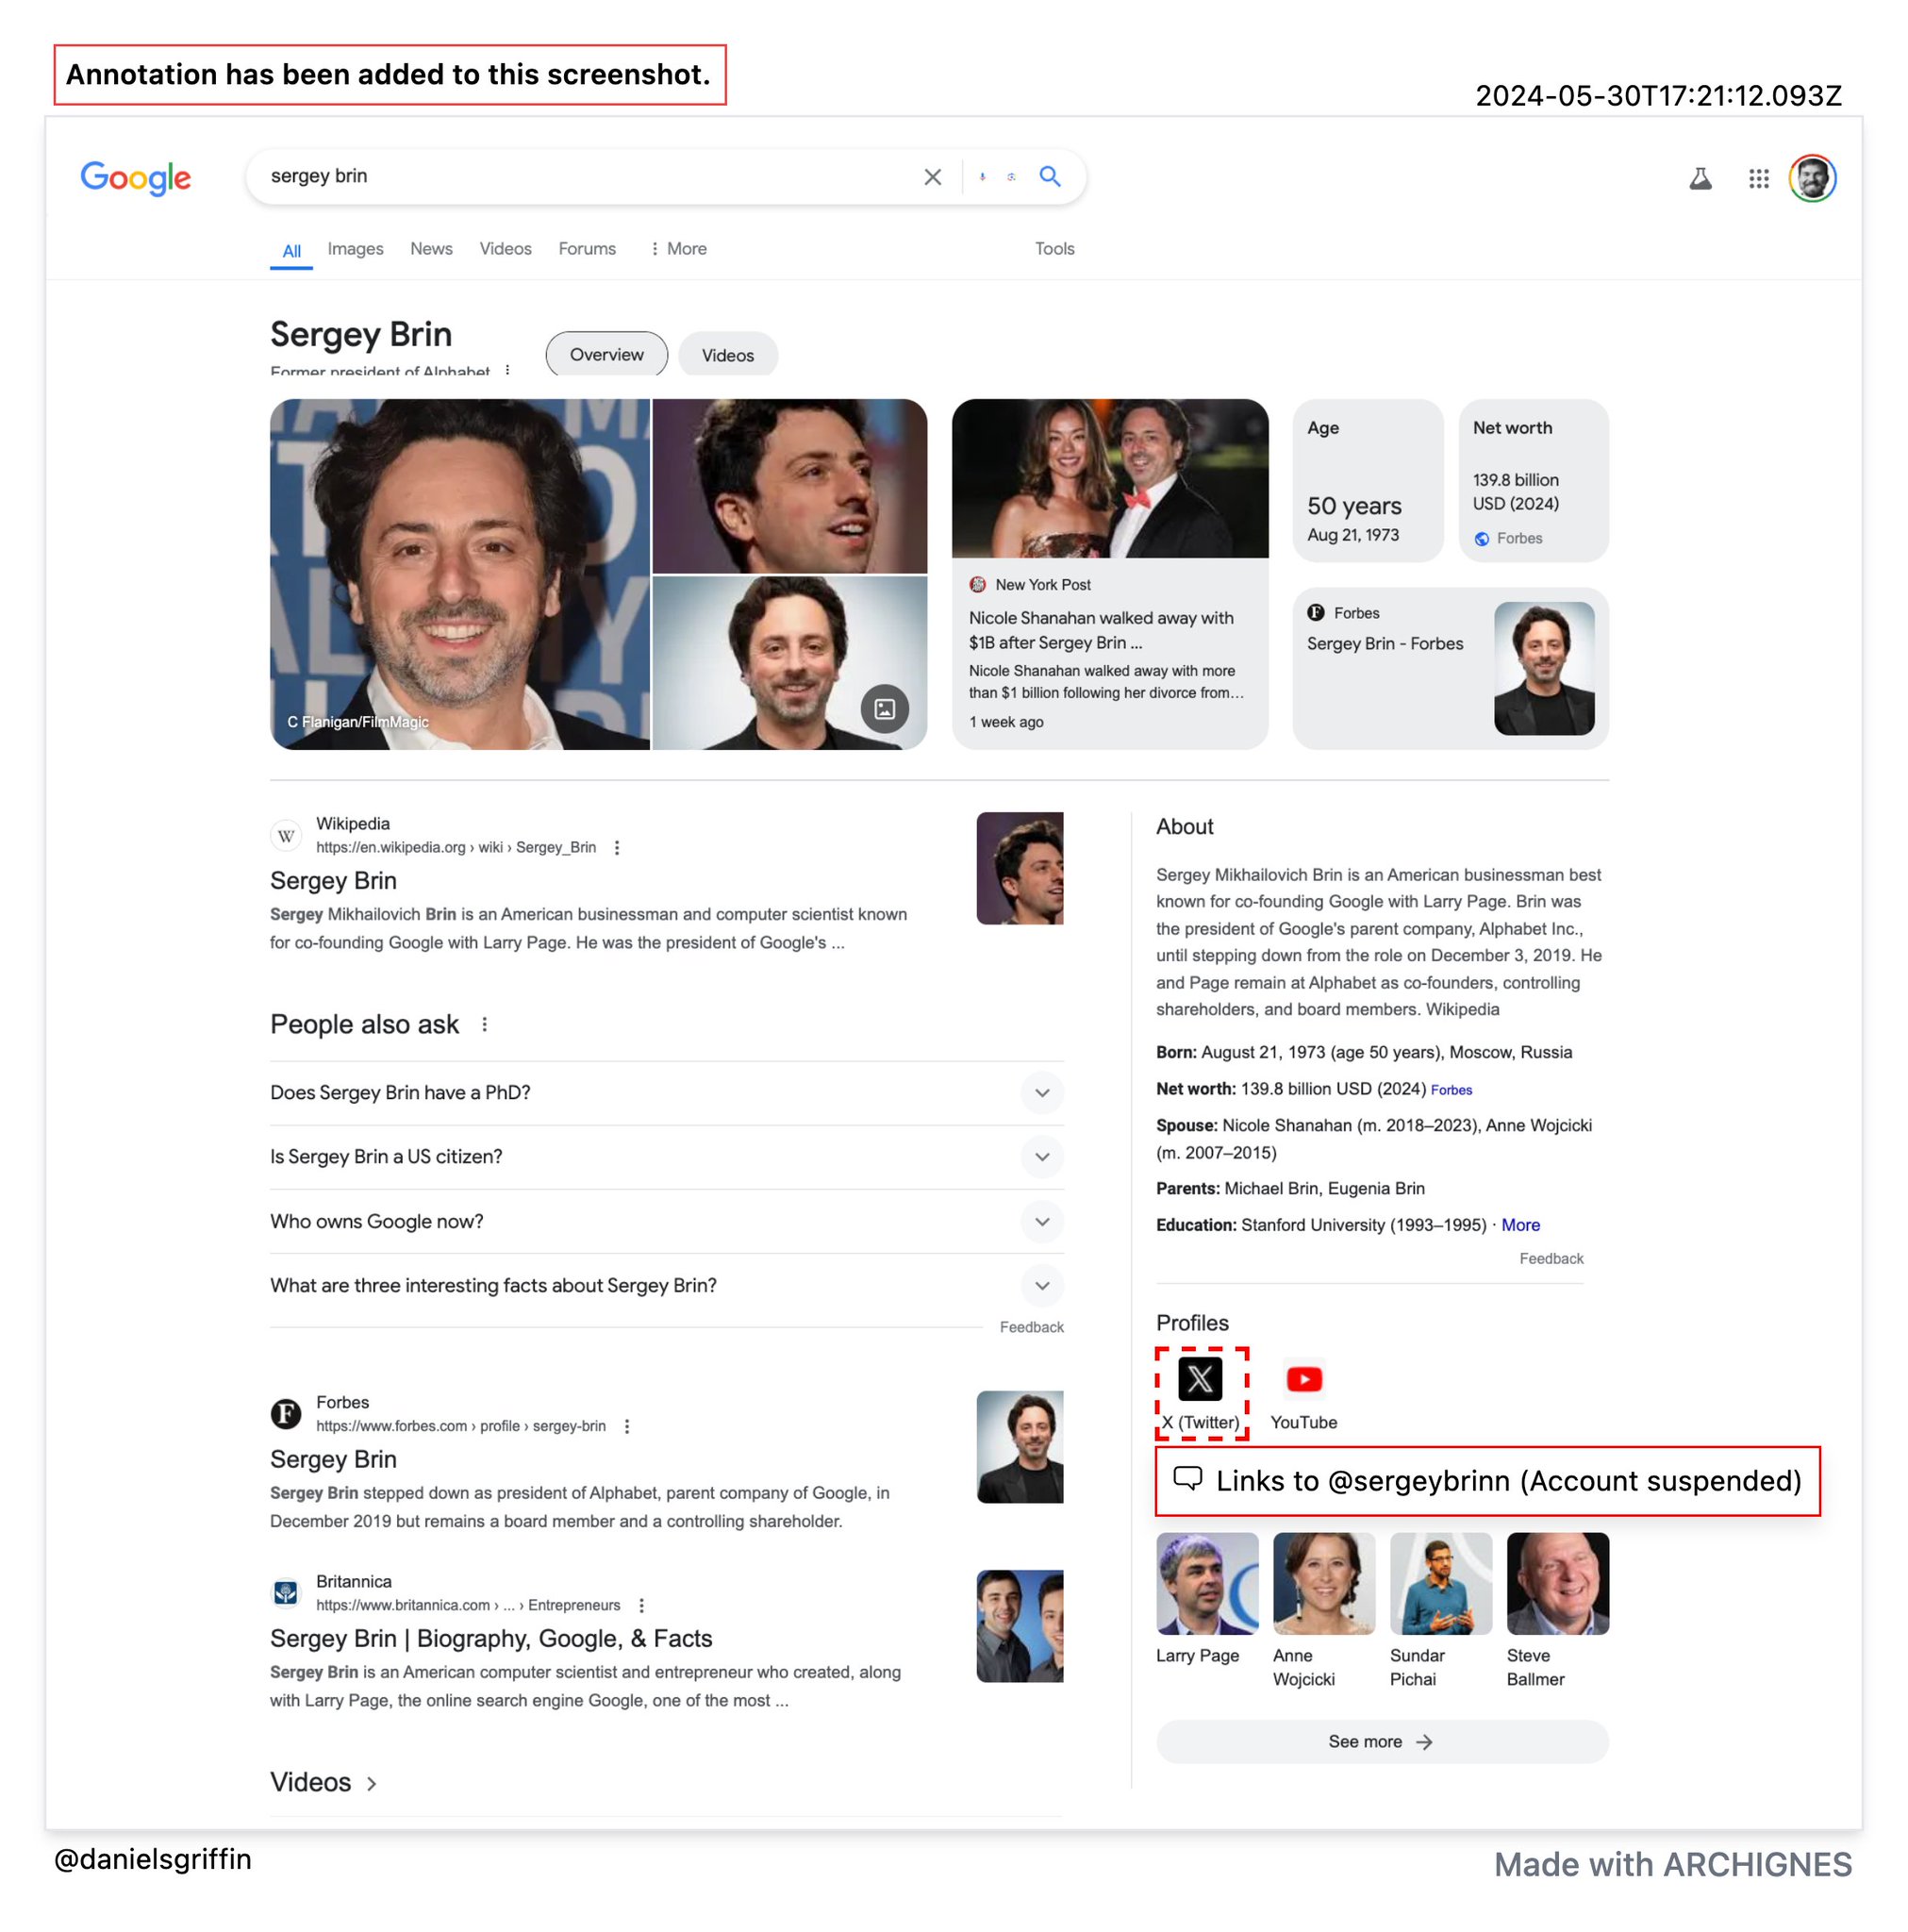The height and width of the screenshot is (1932, 1908).
Task: Click the Wikipedia attribution at the end of the About text
Action: click(1462, 1009)
